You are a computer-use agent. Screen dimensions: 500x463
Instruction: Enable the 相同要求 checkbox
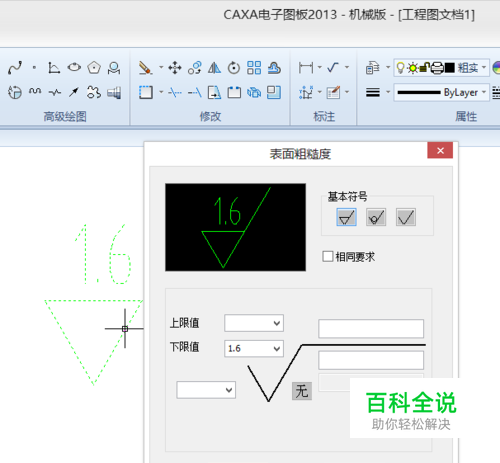328,257
